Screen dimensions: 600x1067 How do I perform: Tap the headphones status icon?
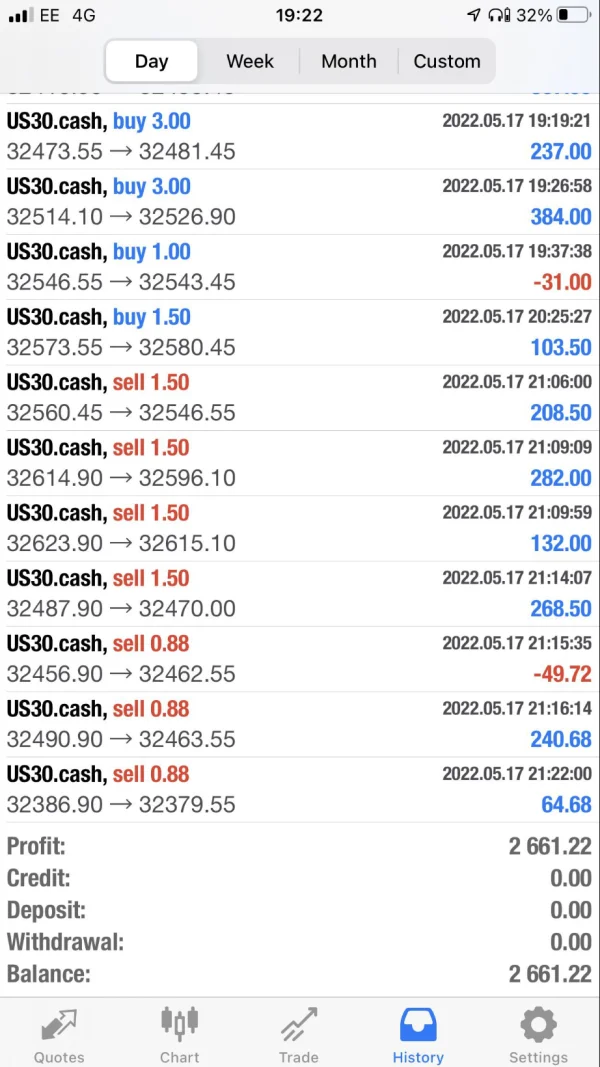[499, 16]
